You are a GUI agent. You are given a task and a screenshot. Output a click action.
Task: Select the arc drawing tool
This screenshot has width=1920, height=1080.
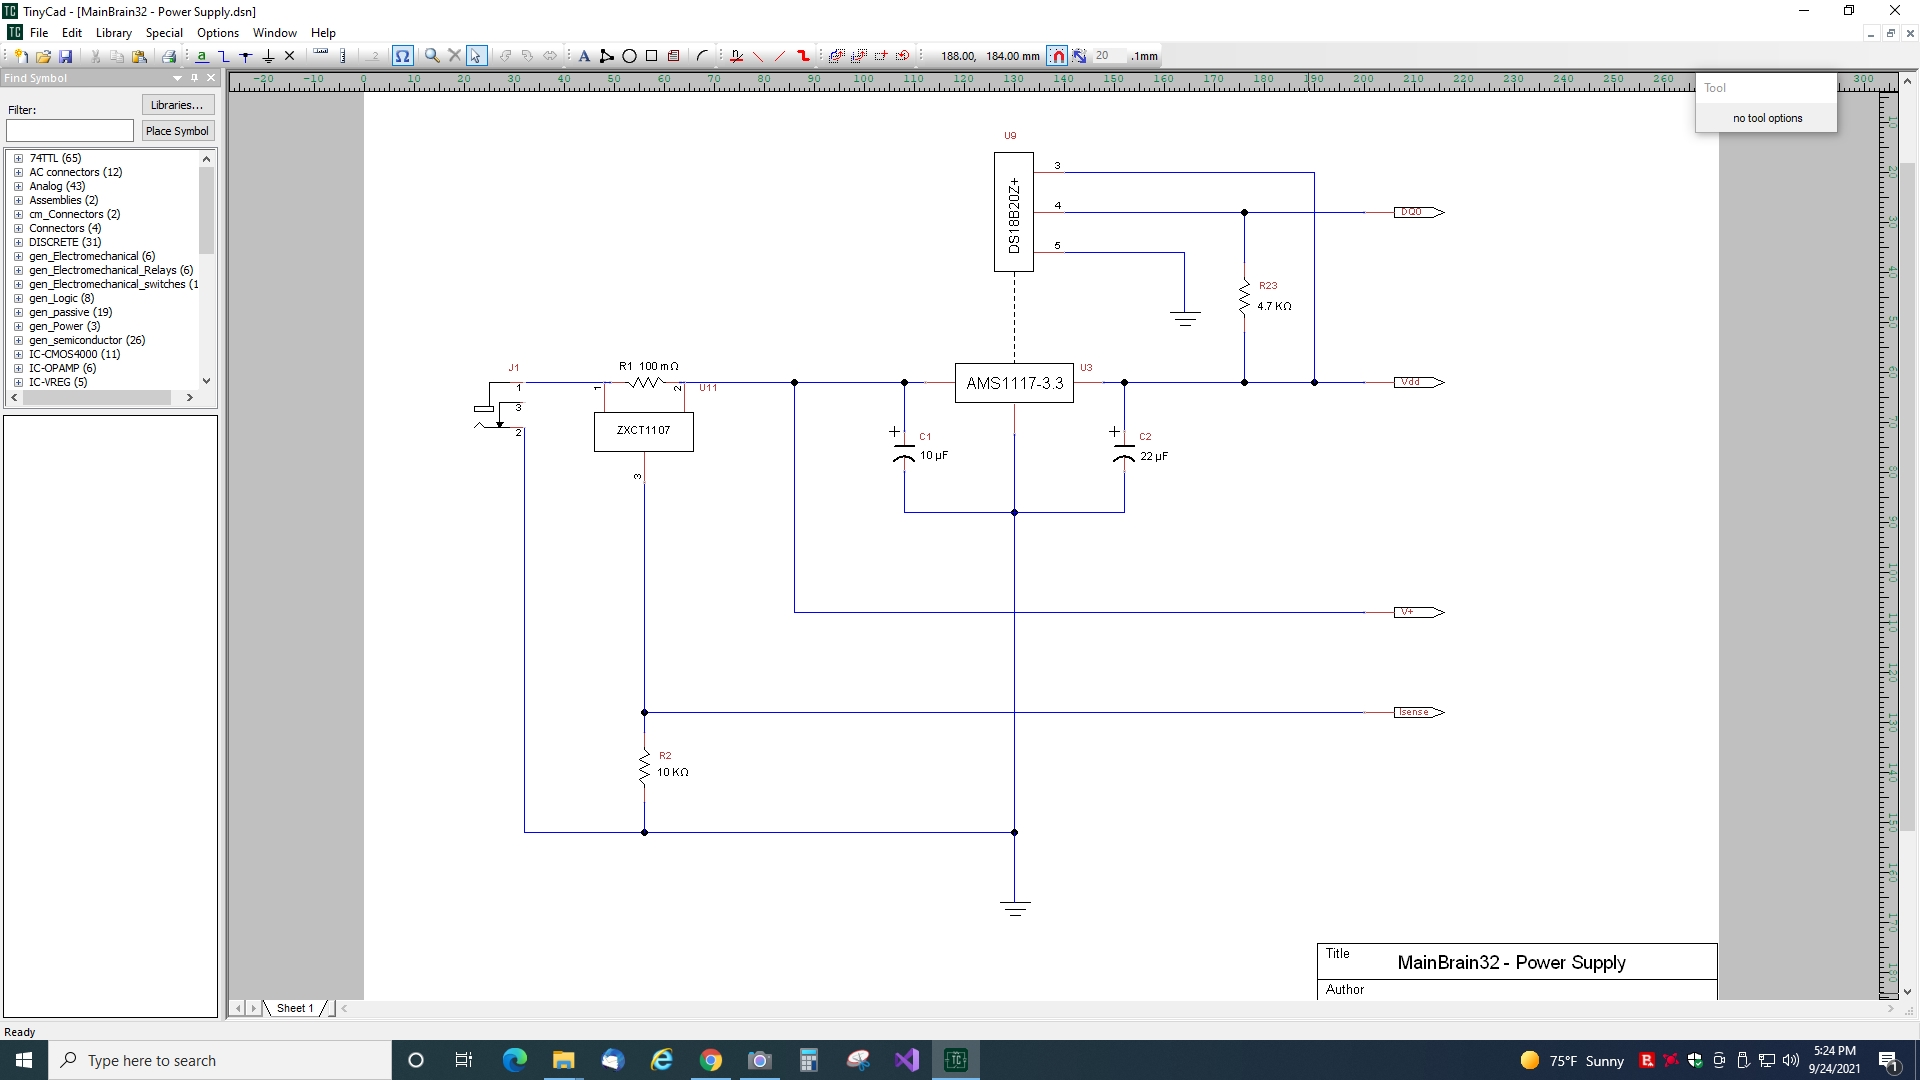[702, 56]
